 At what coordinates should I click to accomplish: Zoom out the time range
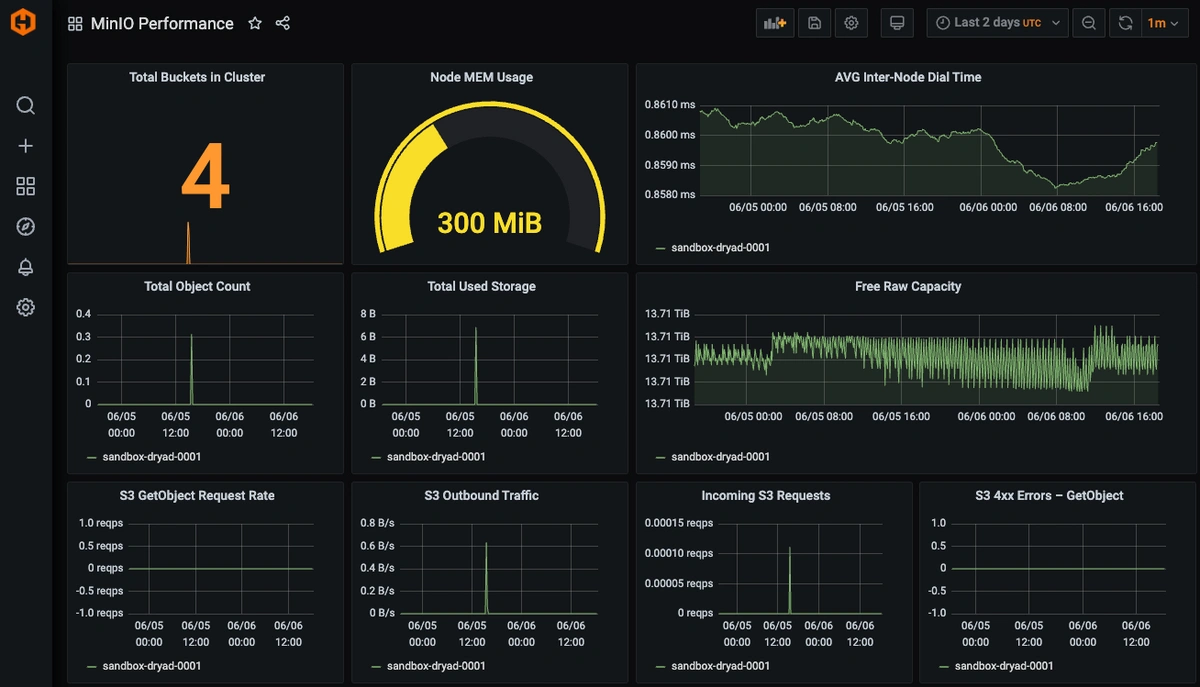(x=1089, y=23)
